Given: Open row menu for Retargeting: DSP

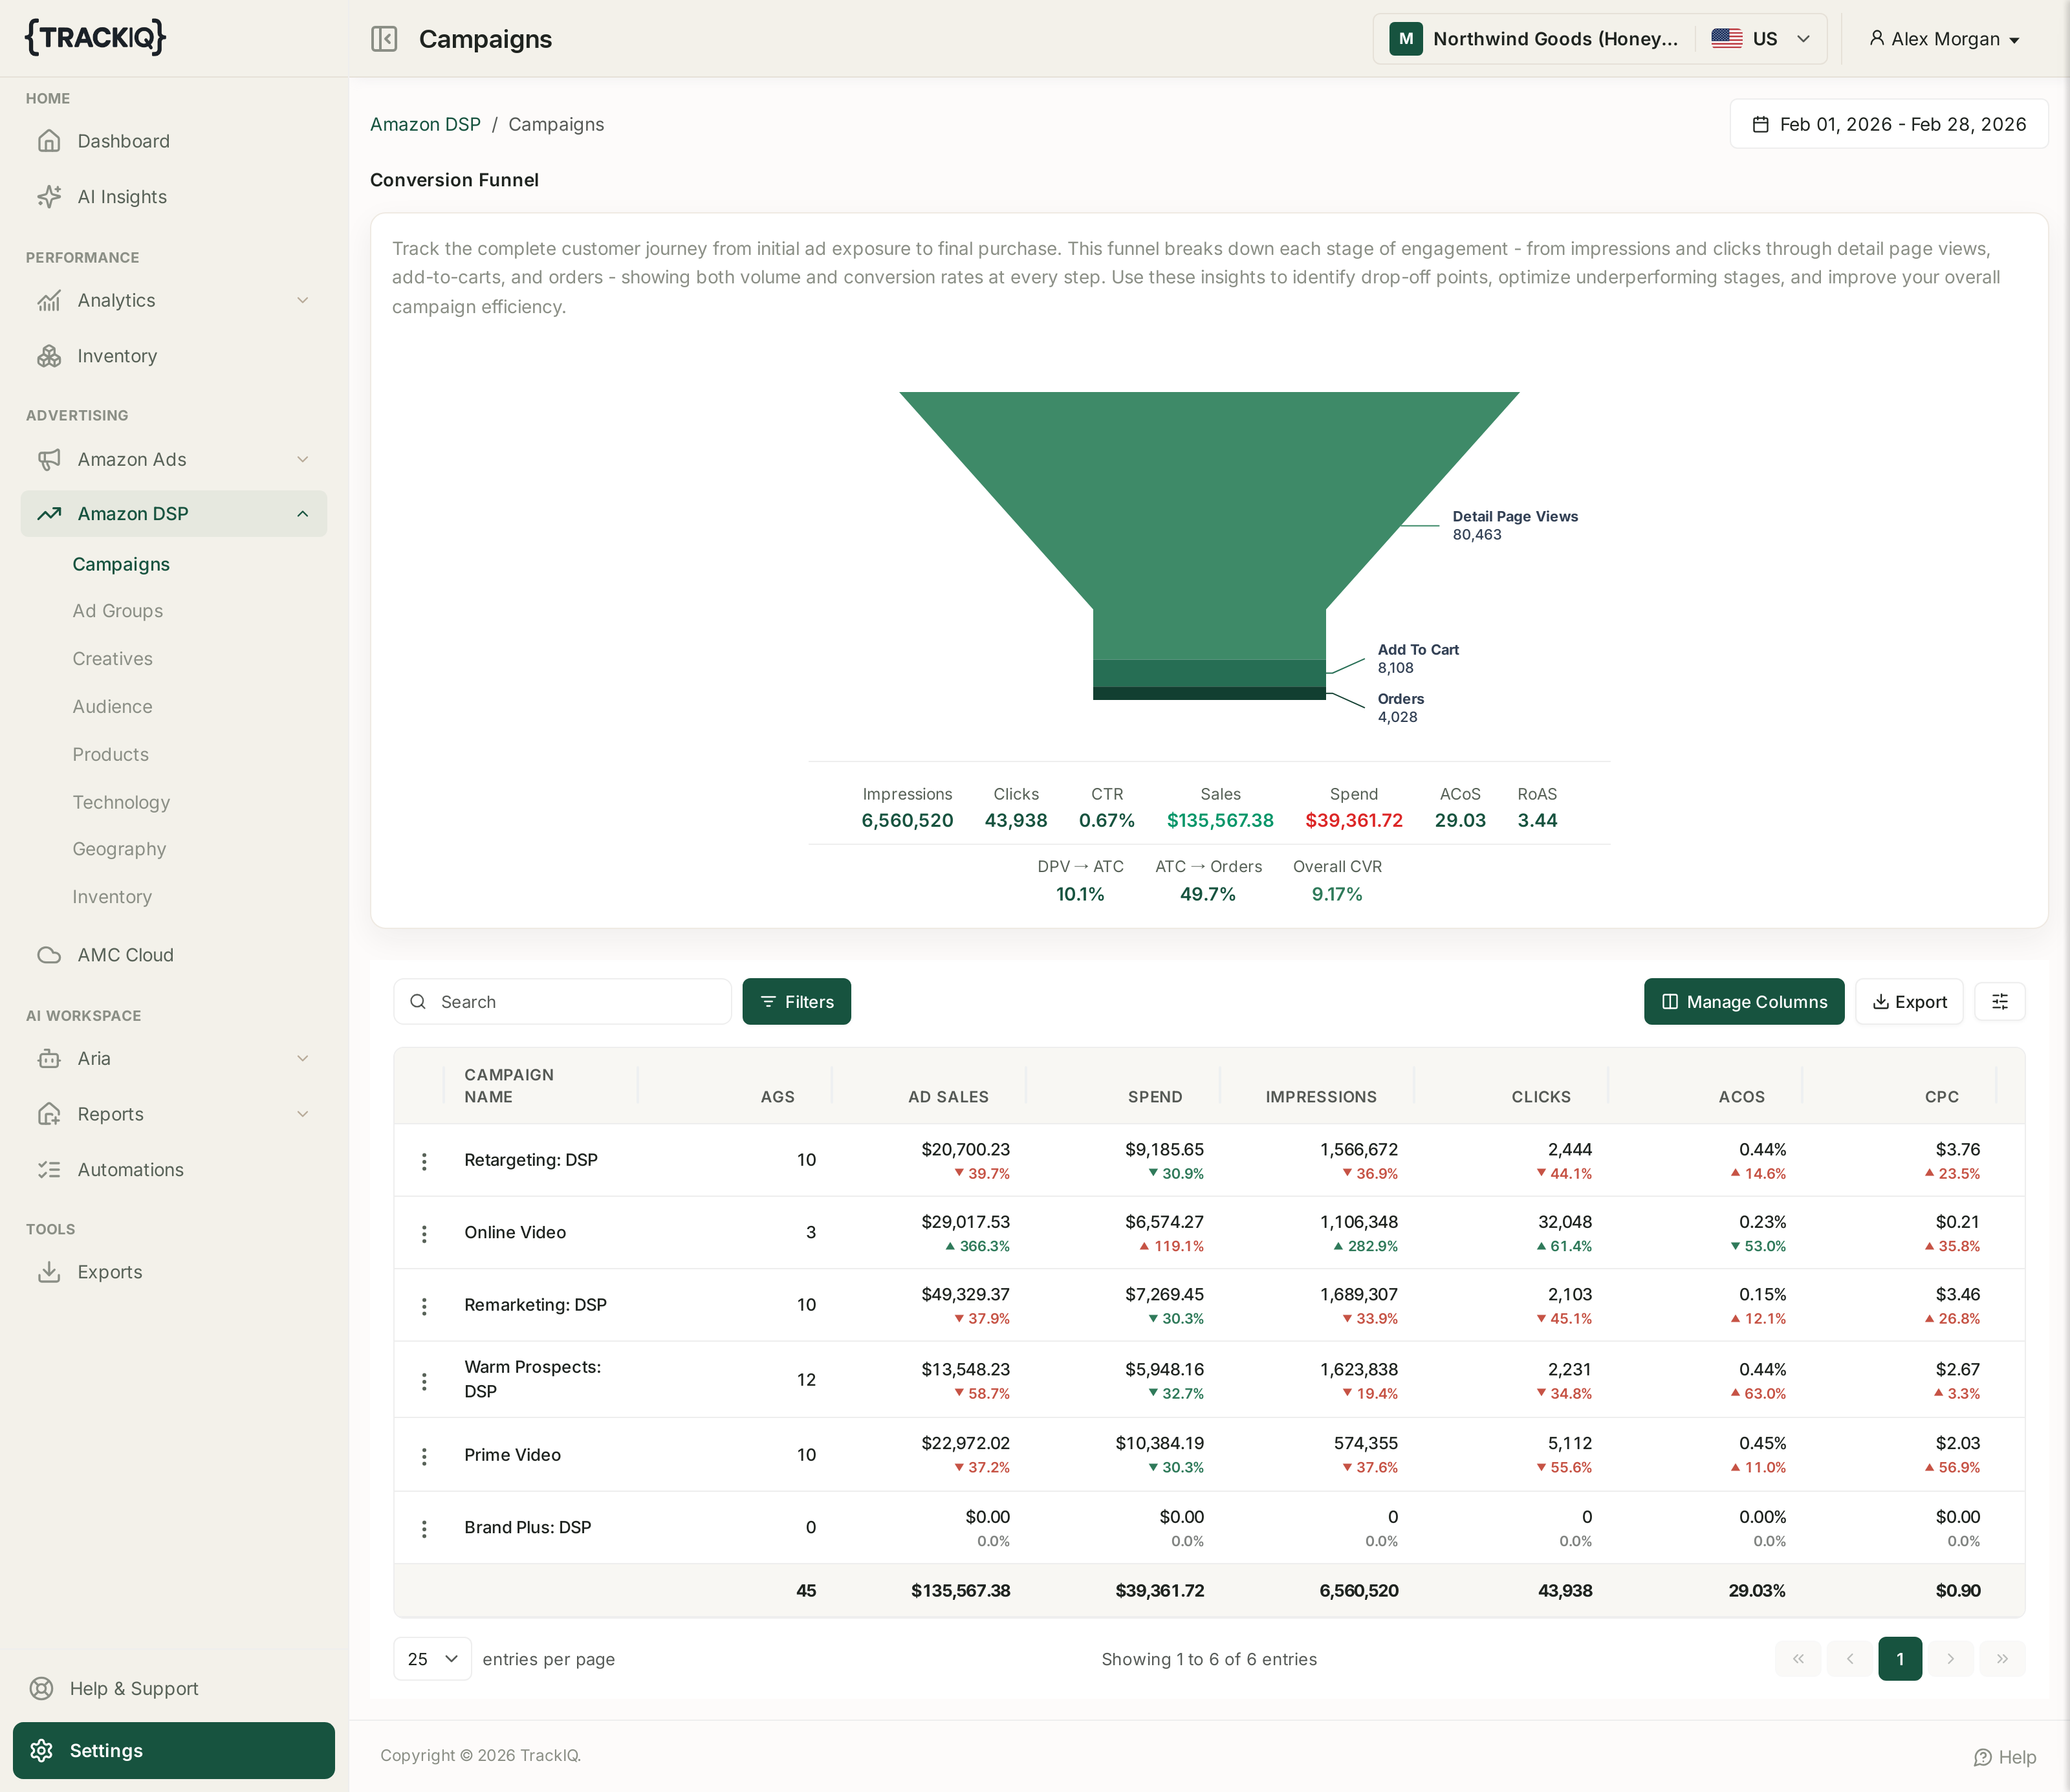Looking at the screenshot, I should click(424, 1161).
